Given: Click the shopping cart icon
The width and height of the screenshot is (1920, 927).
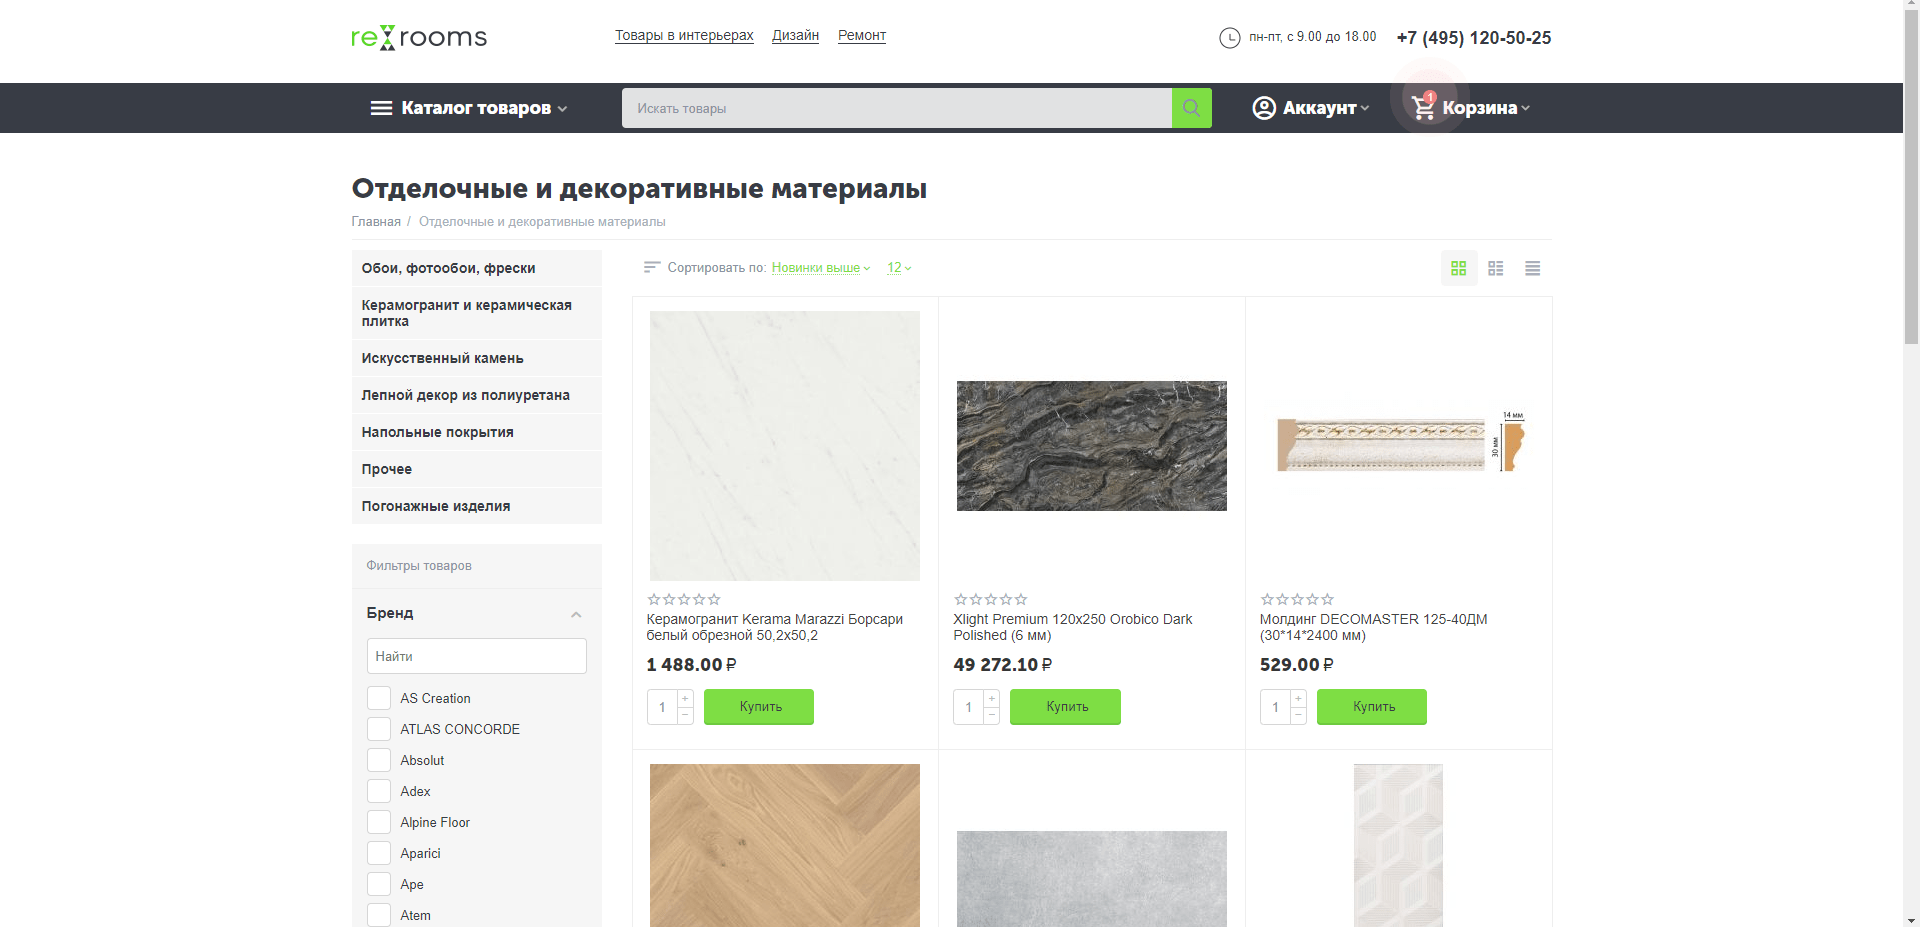Looking at the screenshot, I should (x=1423, y=107).
